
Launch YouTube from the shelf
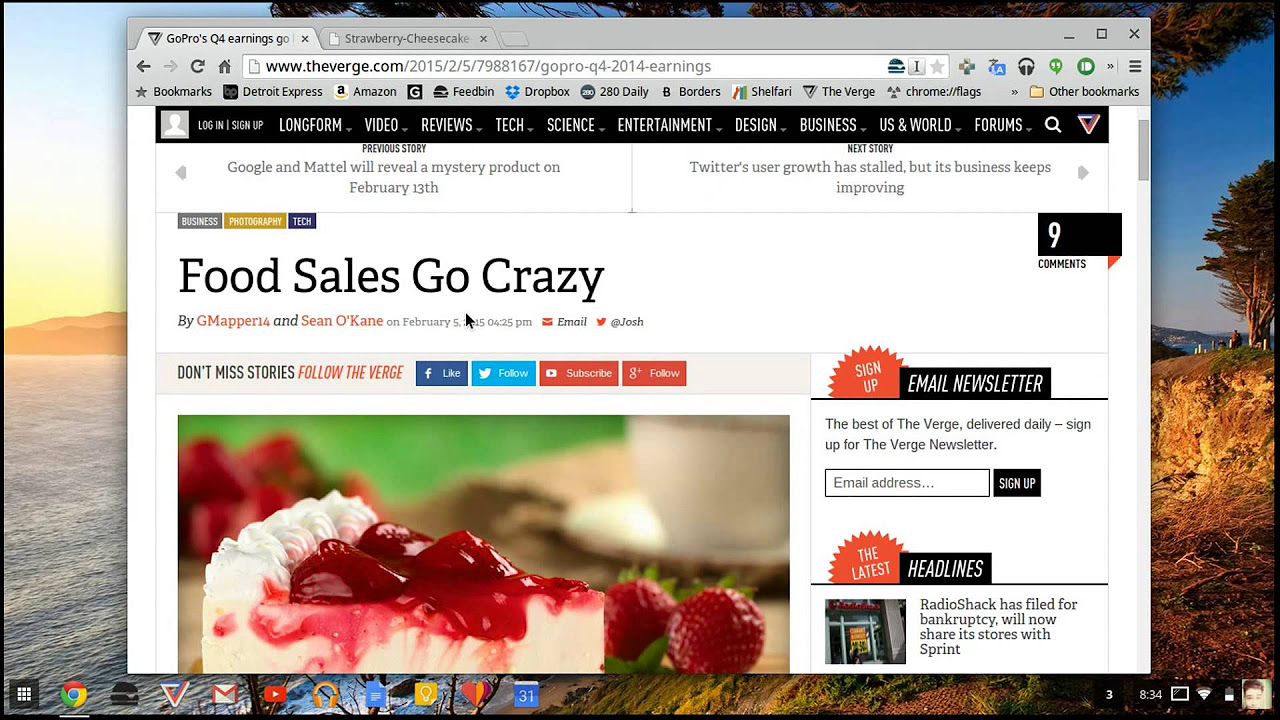275,694
